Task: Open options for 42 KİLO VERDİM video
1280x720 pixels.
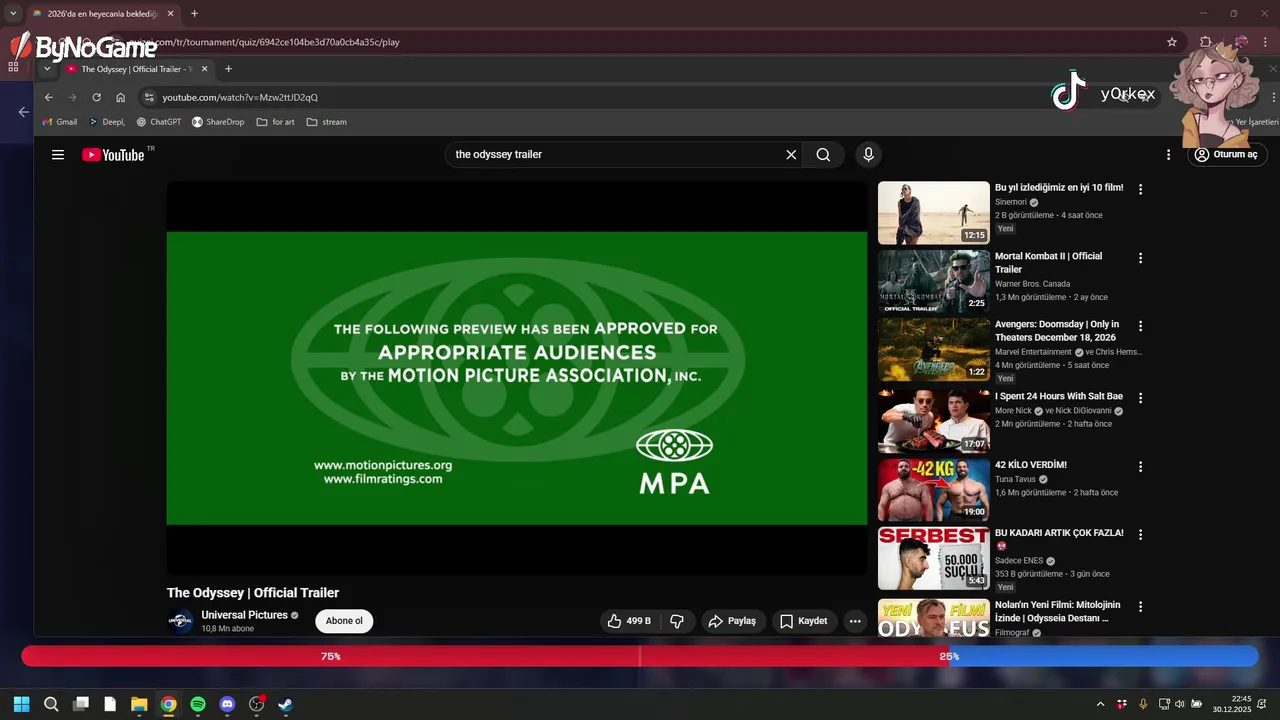Action: click(x=1140, y=466)
